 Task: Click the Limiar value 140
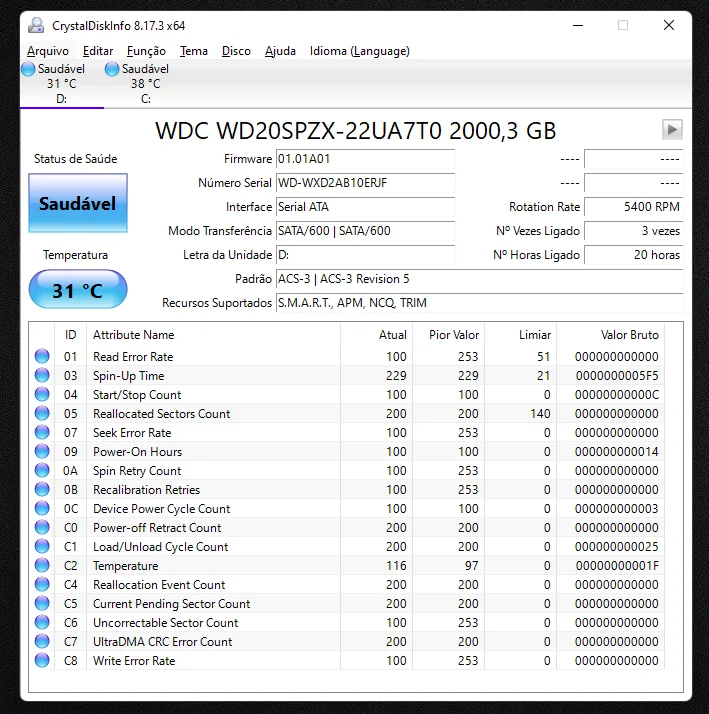(541, 413)
